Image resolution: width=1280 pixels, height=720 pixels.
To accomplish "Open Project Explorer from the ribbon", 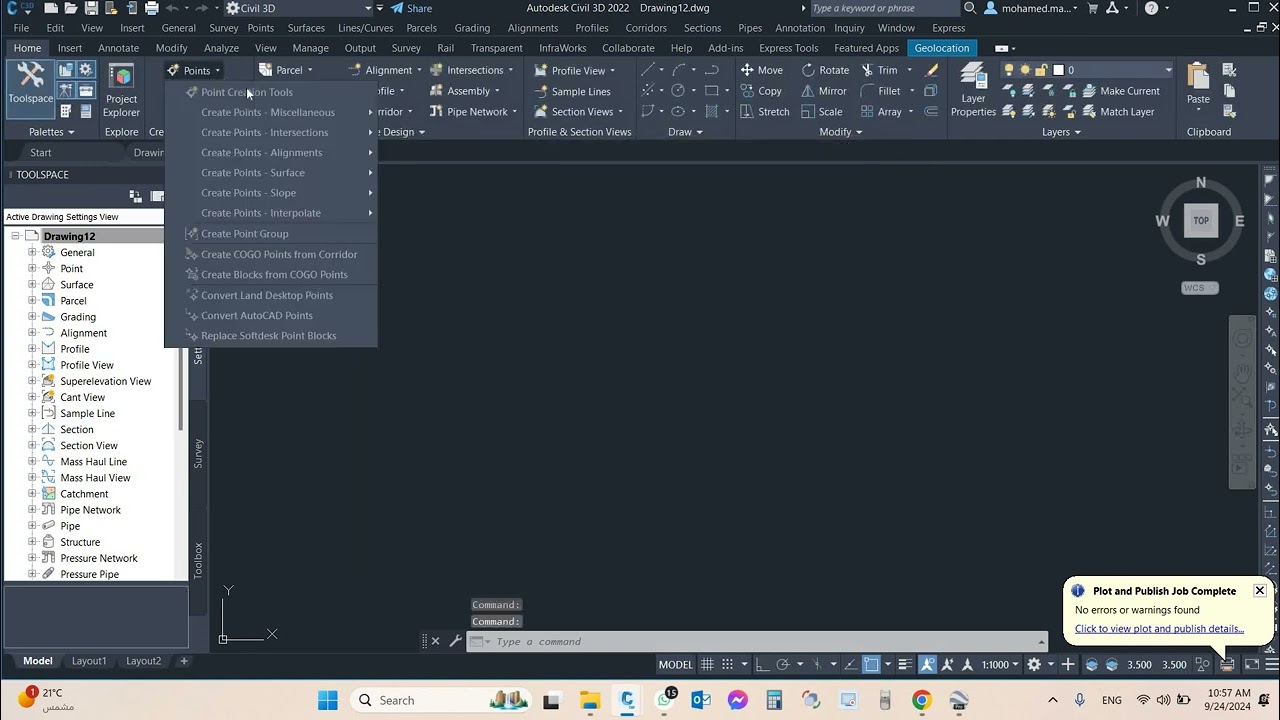I will click(121, 91).
